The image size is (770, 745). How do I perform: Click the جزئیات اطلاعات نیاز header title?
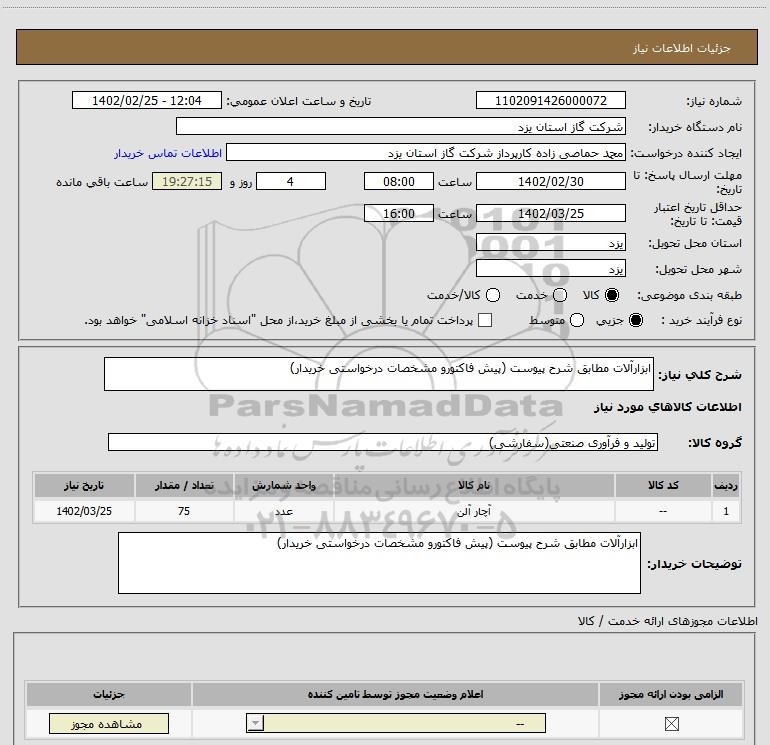point(681,48)
